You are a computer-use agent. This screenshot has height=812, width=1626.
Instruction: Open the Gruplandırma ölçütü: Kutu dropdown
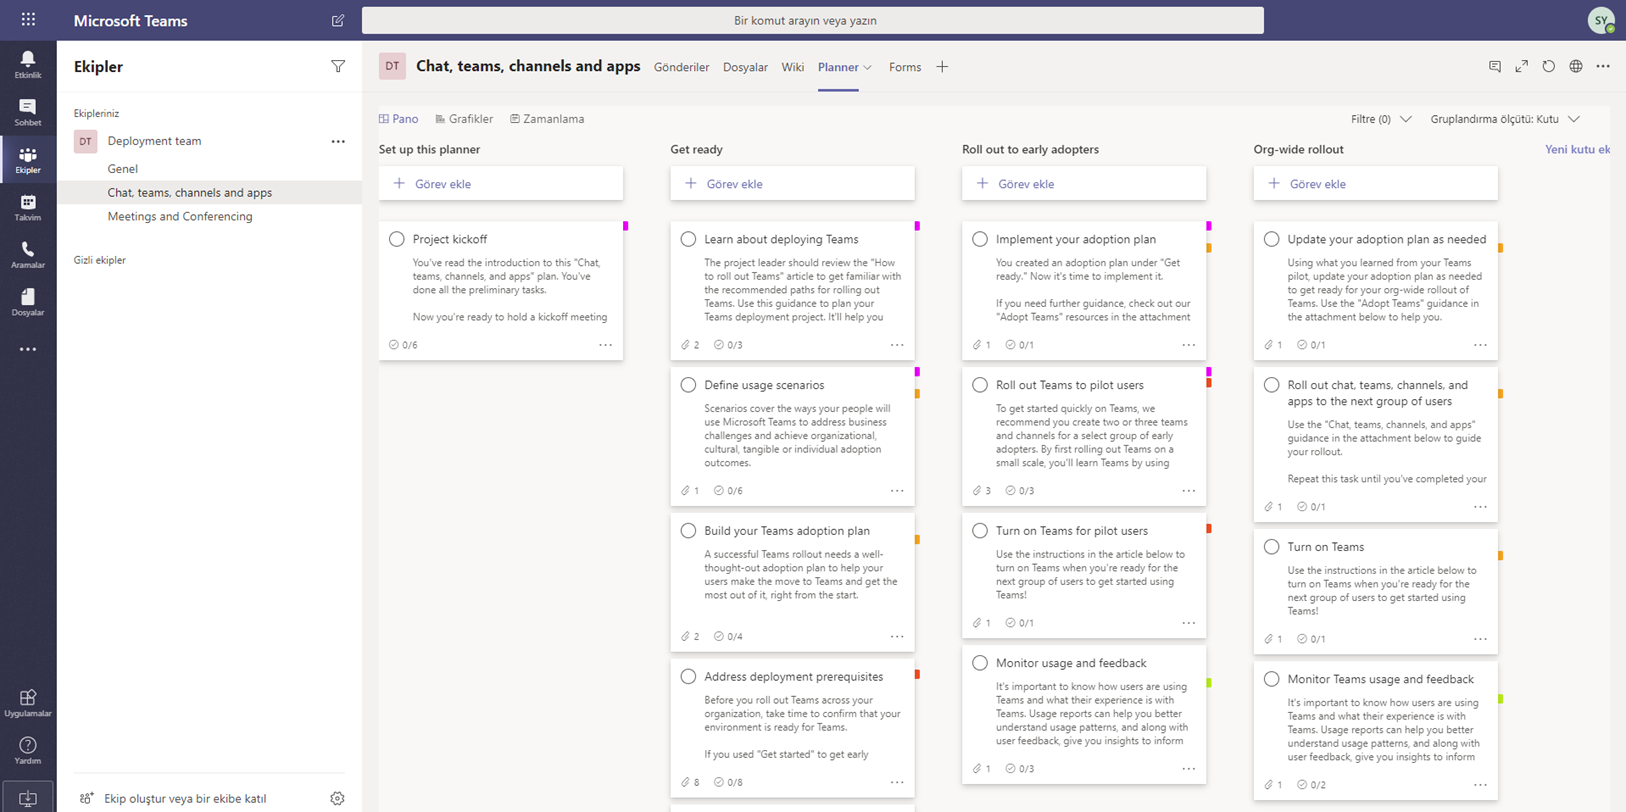point(1505,119)
